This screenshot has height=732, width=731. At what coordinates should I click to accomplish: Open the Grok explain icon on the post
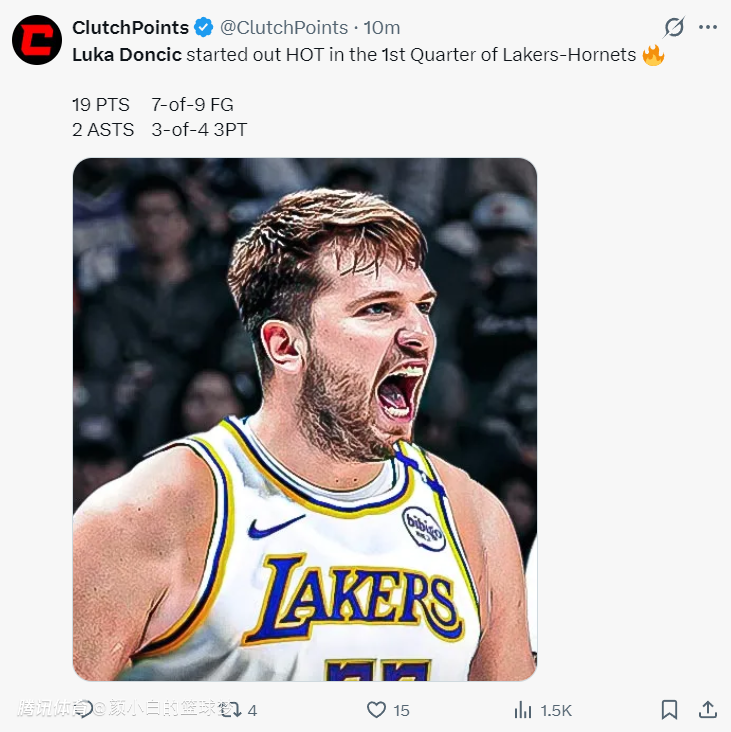click(675, 28)
